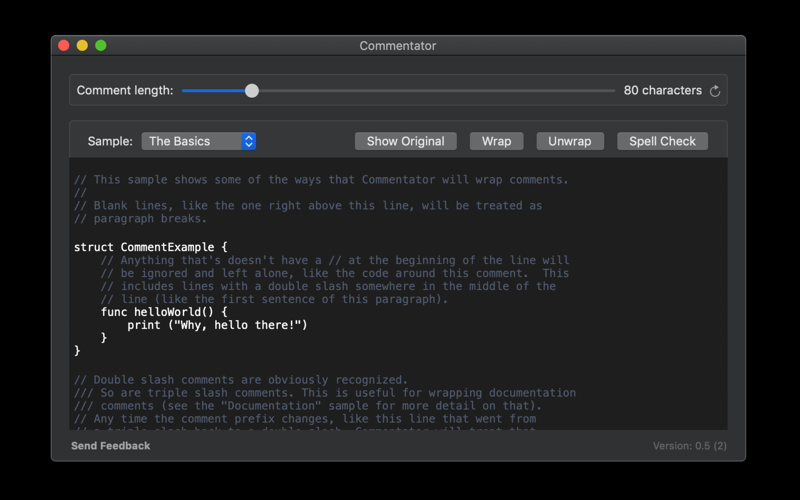800x500 pixels.
Task: Click the first comment line in the editor
Action: [321, 180]
